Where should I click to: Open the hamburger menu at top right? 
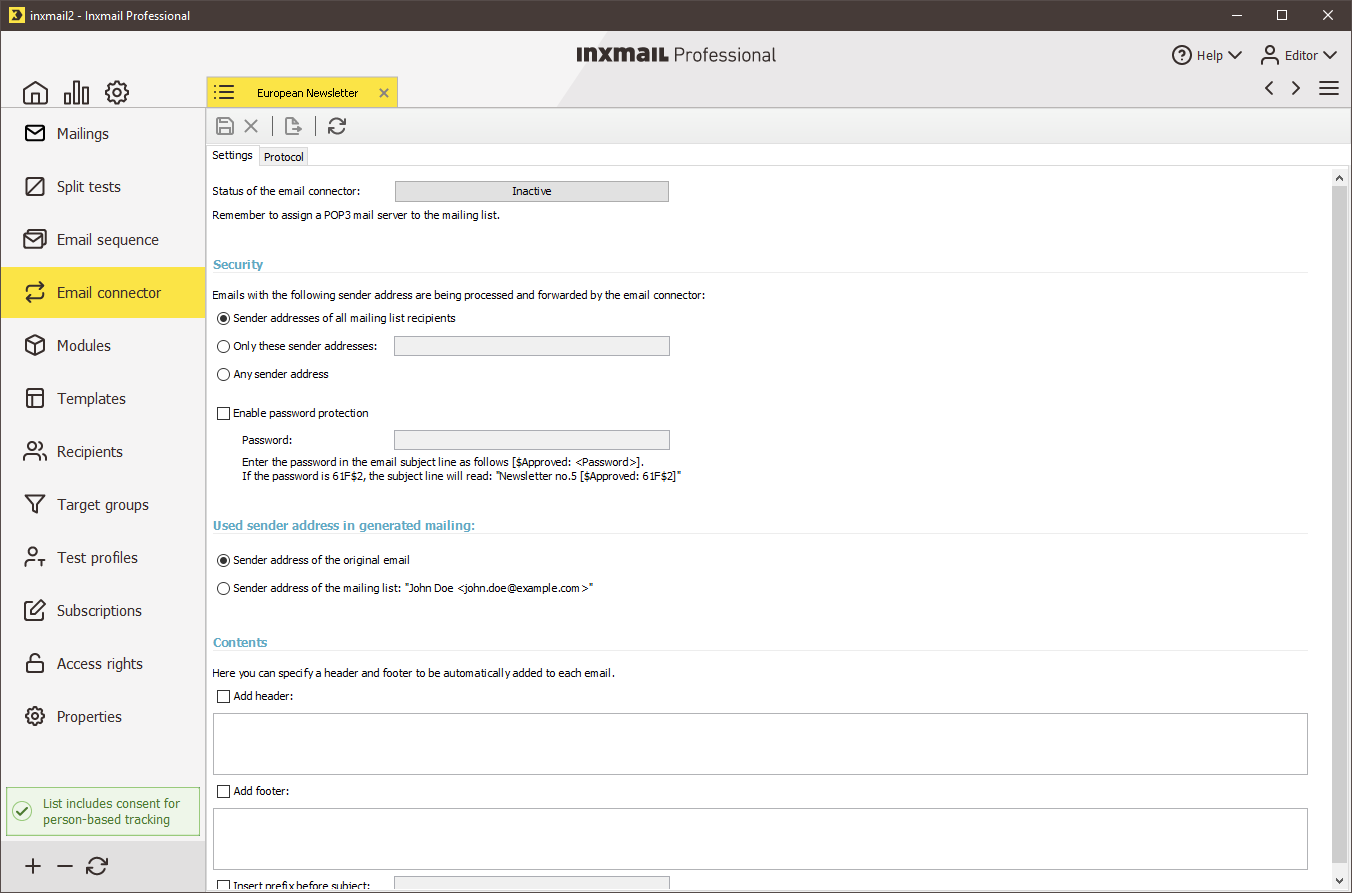pyautogui.click(x=1329, y=88)
